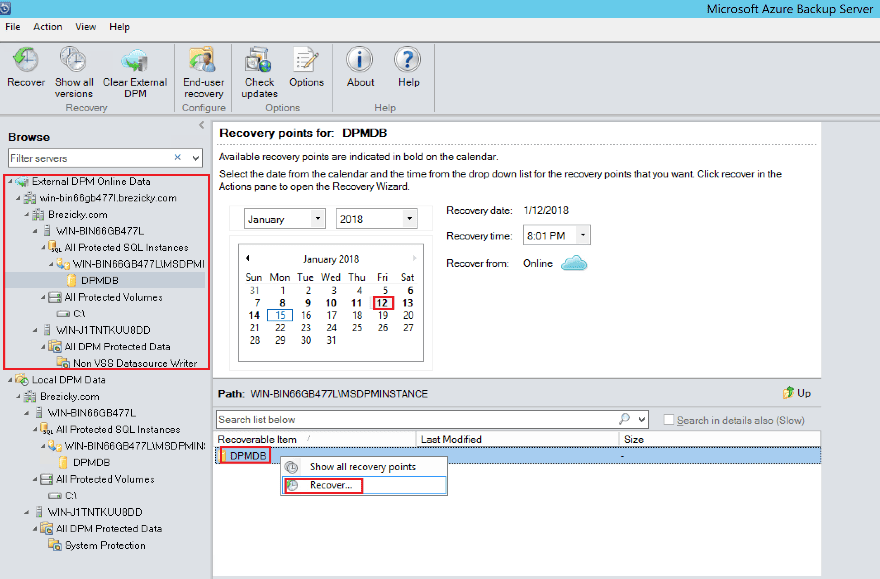Image resolution: width=880 pixels, height=579 pixels.
Task: Click the Clear External DPM icon
Action: coord(135,61)
